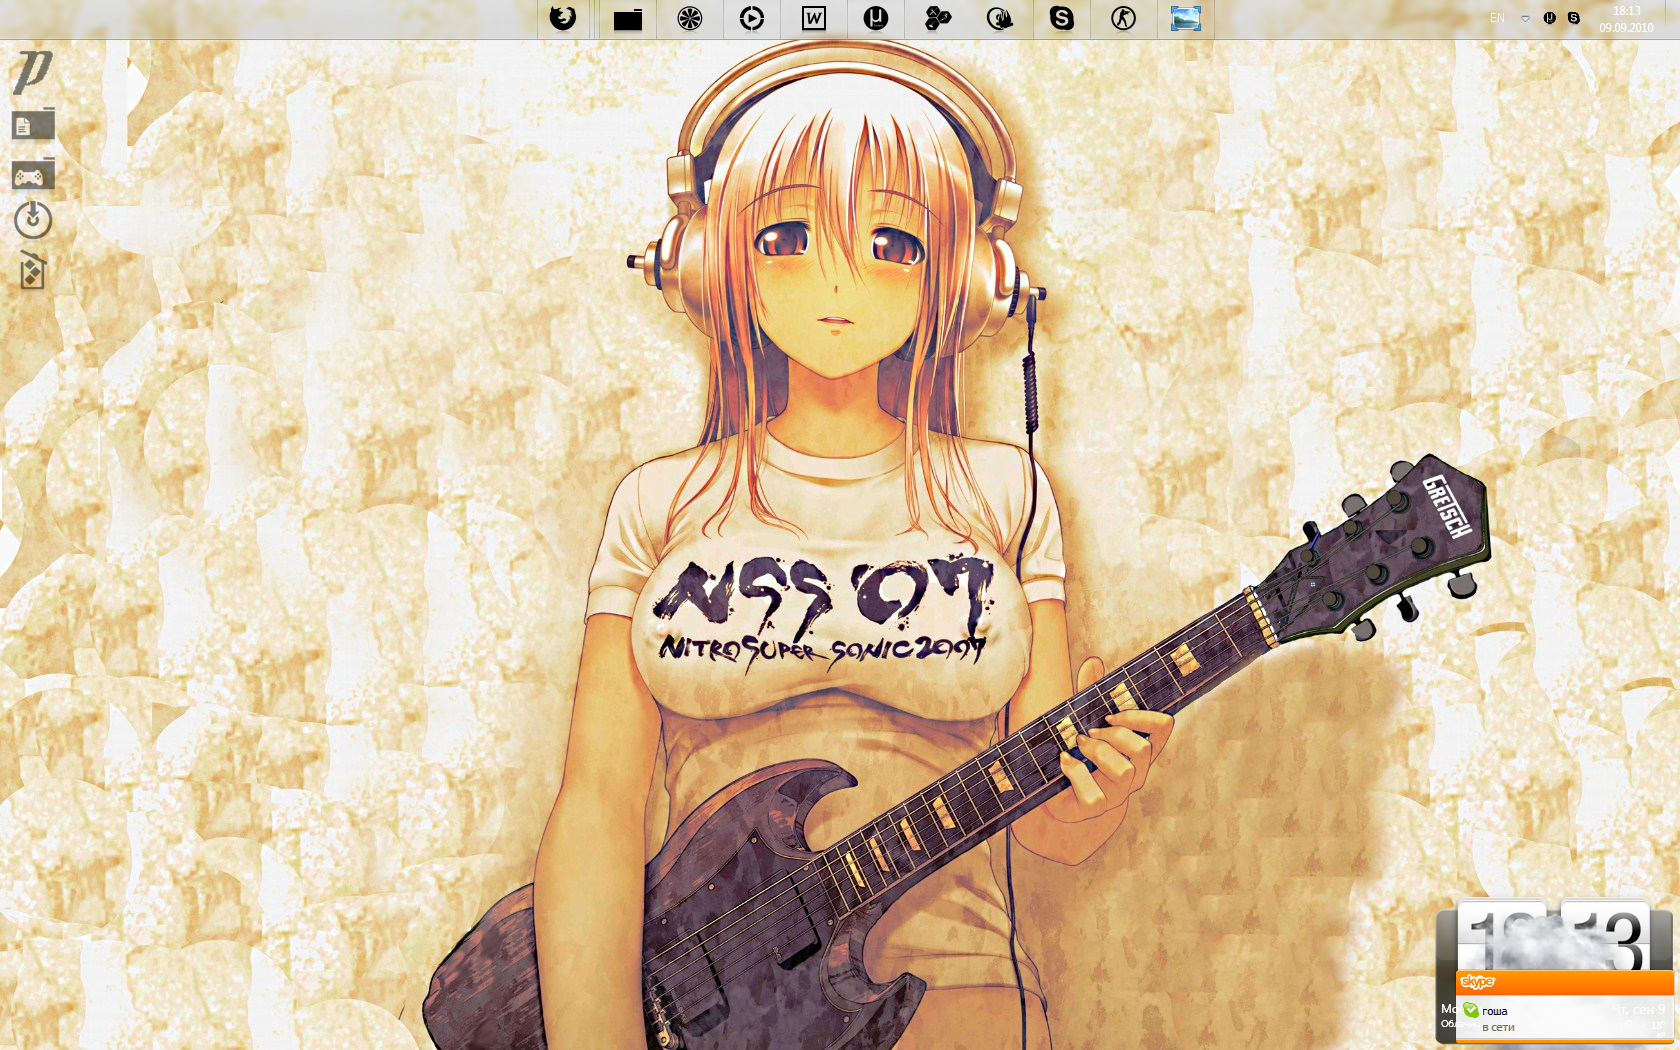Open the flame-disc burner icon in the dock

[x=1000, y=18]
